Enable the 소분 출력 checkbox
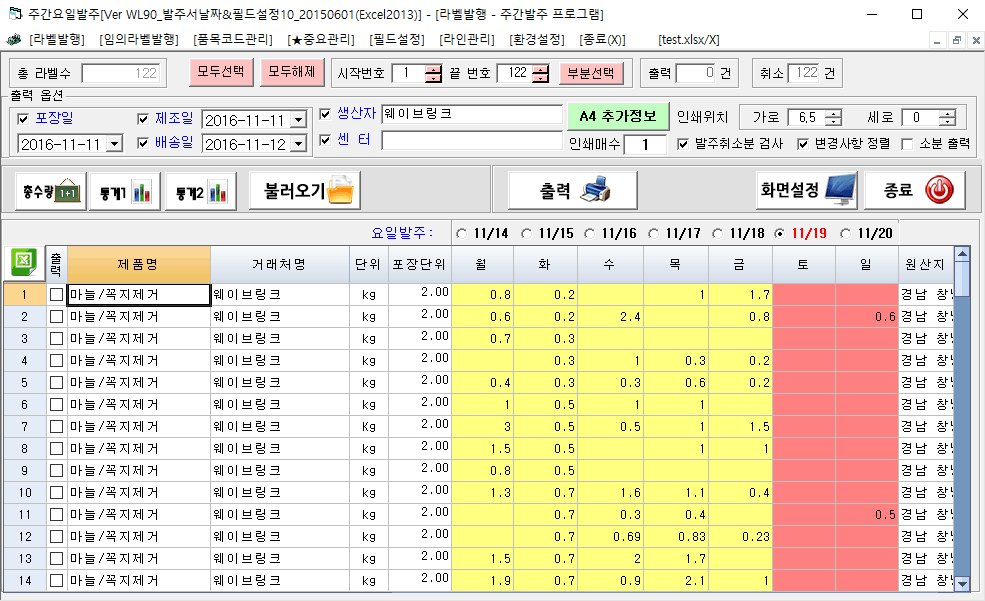This screenshot has width=985, height=601. 907,144
